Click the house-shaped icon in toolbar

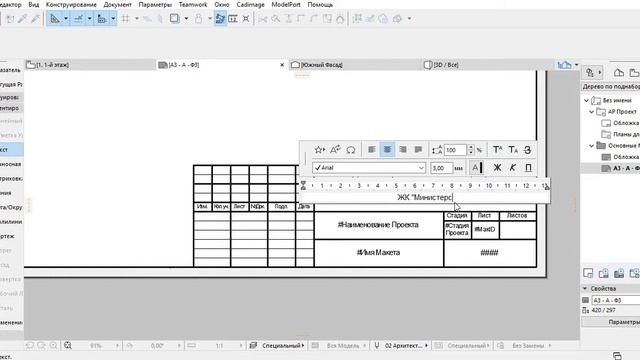pos(340,19)
